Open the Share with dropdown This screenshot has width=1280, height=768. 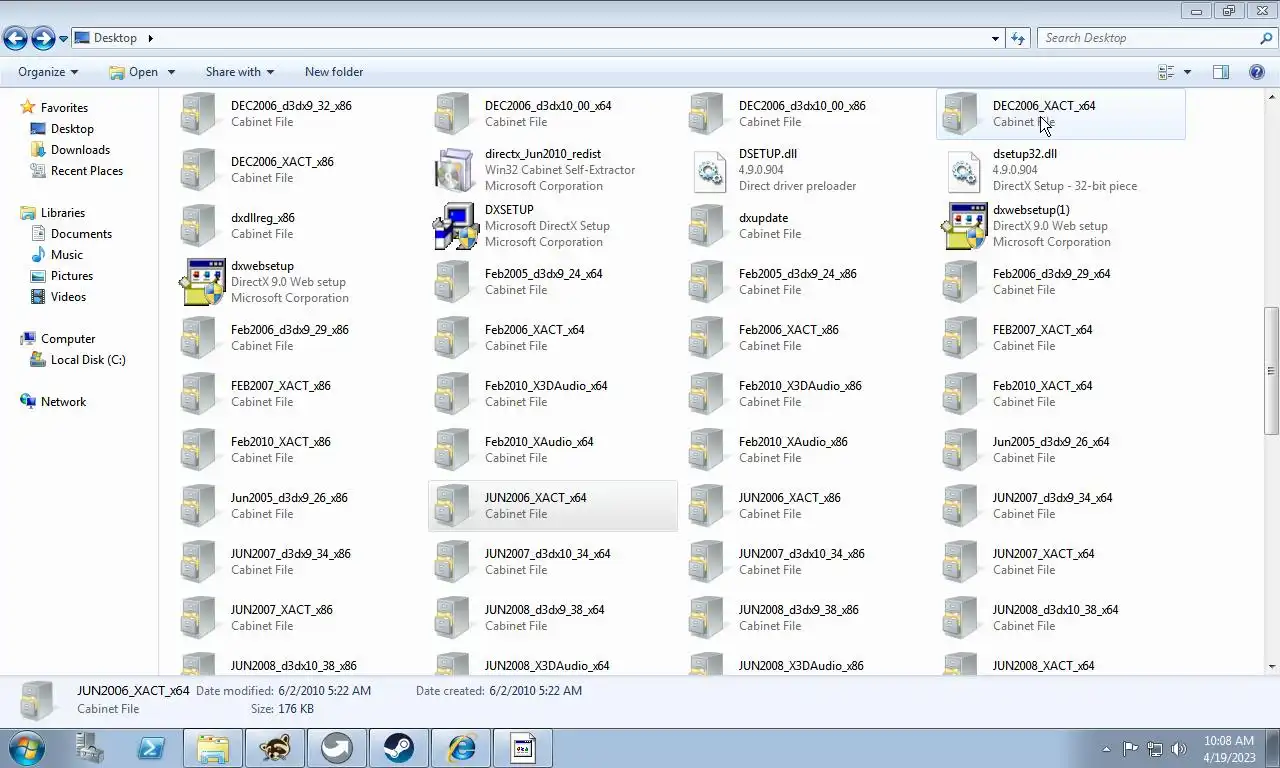click(x=240, y=72)
